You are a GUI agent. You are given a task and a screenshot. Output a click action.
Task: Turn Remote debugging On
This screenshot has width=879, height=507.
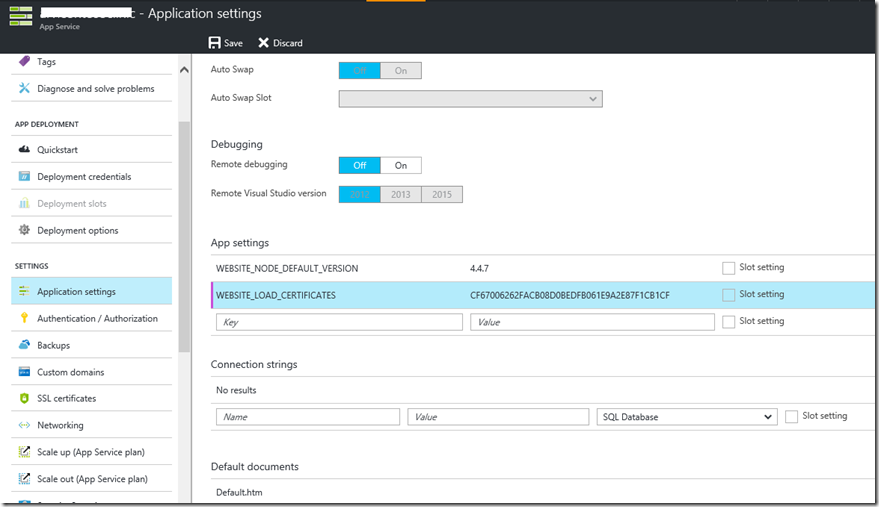pyautogui.click(x=401, y=166)
